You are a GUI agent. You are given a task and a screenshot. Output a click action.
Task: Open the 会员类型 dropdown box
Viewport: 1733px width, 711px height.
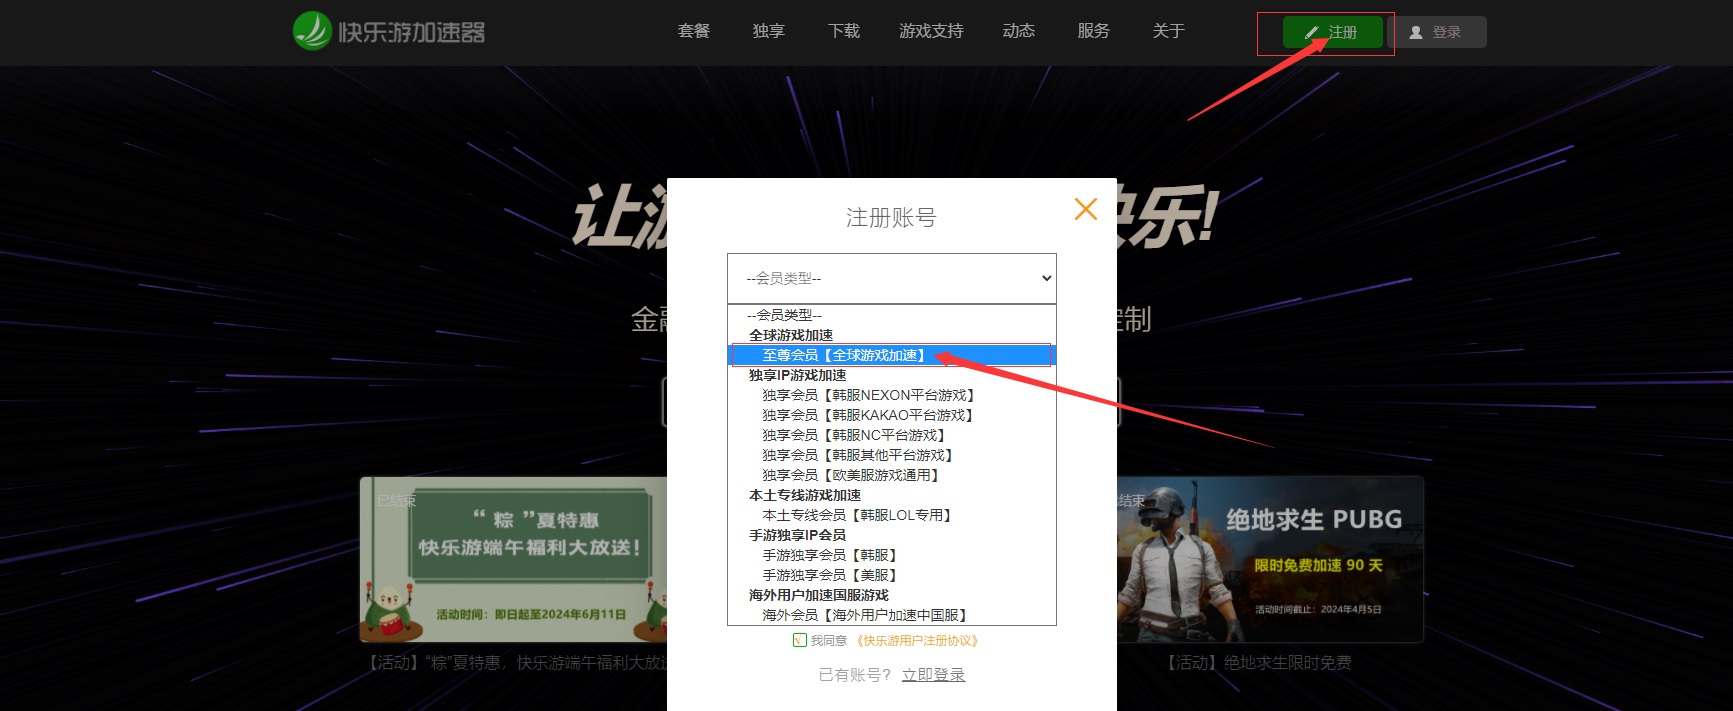(892, 278)
